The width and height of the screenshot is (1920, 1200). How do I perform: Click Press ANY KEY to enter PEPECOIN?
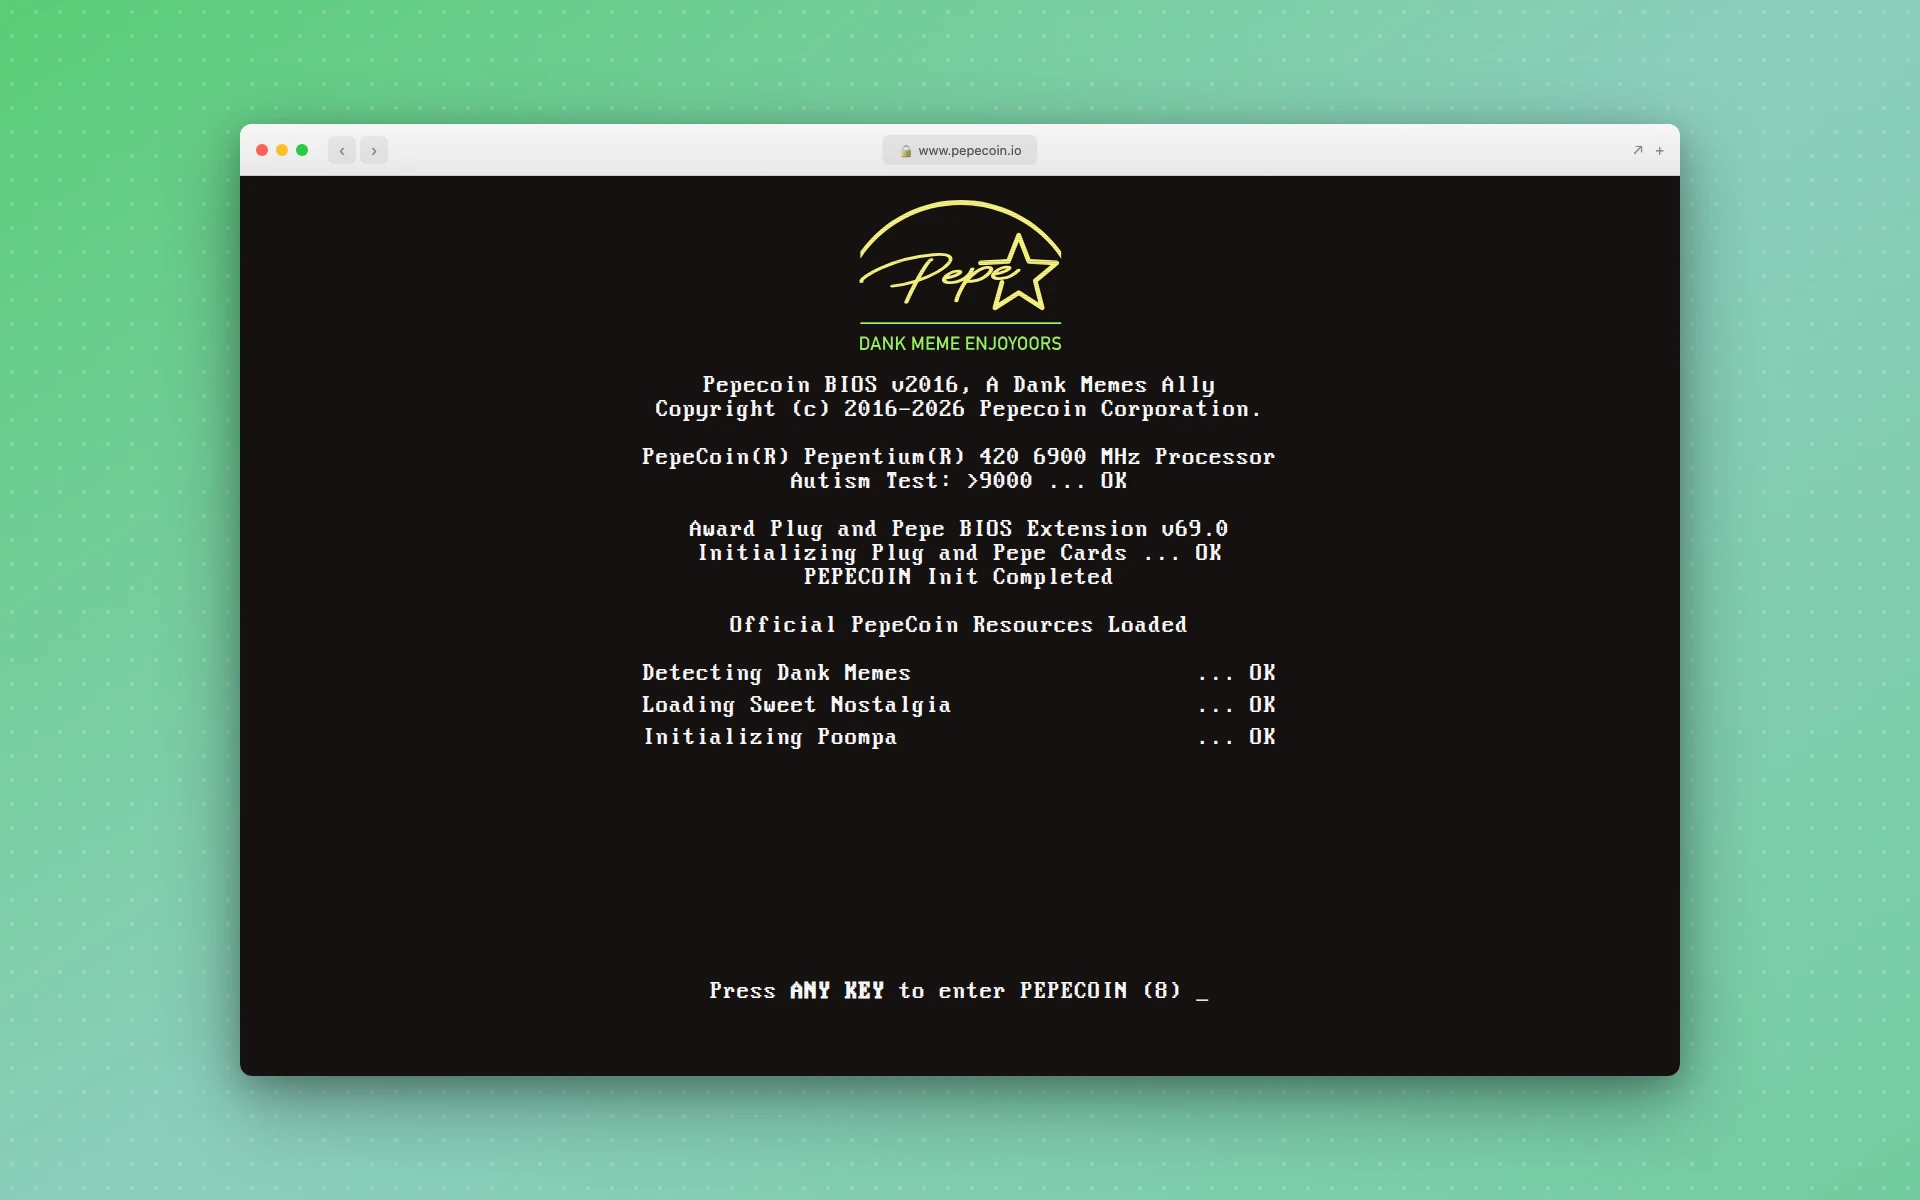(x=944, y=990)
